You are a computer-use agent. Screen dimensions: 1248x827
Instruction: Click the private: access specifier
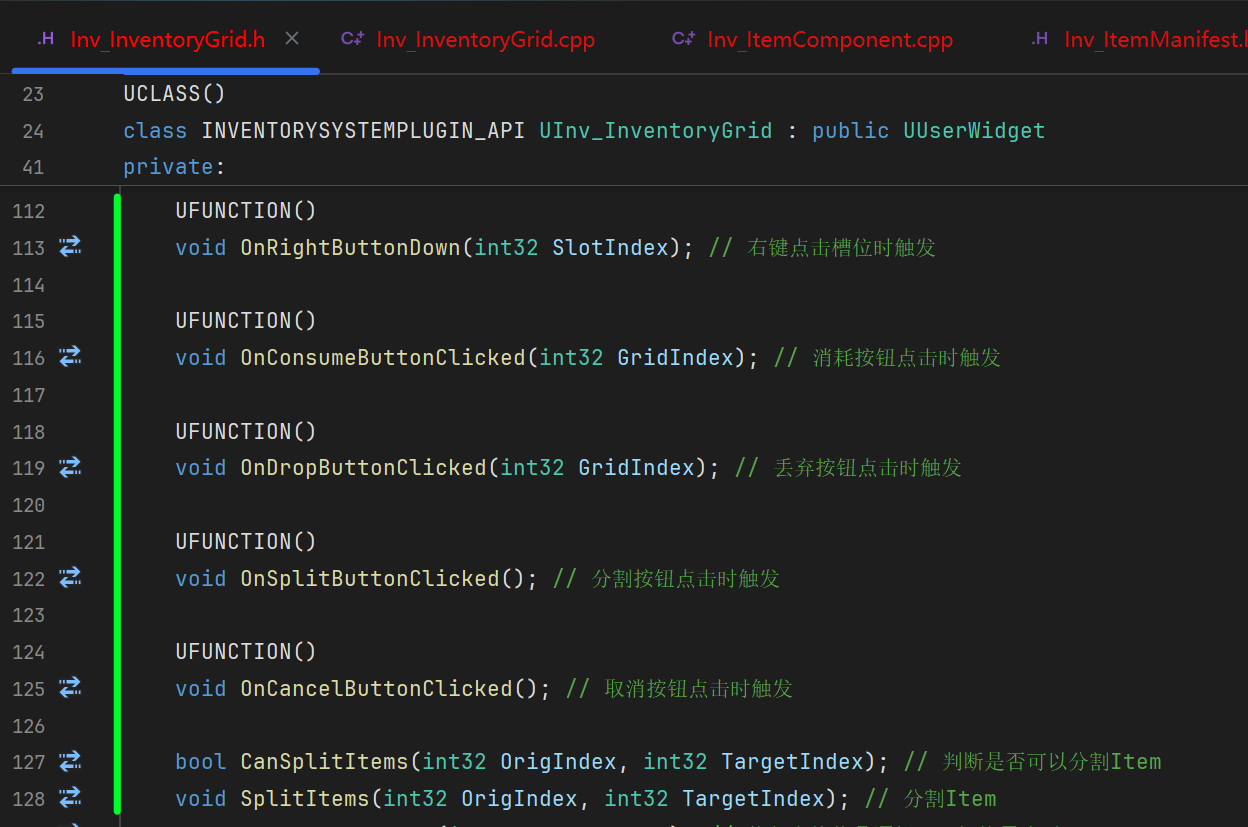tap(175, 167)
